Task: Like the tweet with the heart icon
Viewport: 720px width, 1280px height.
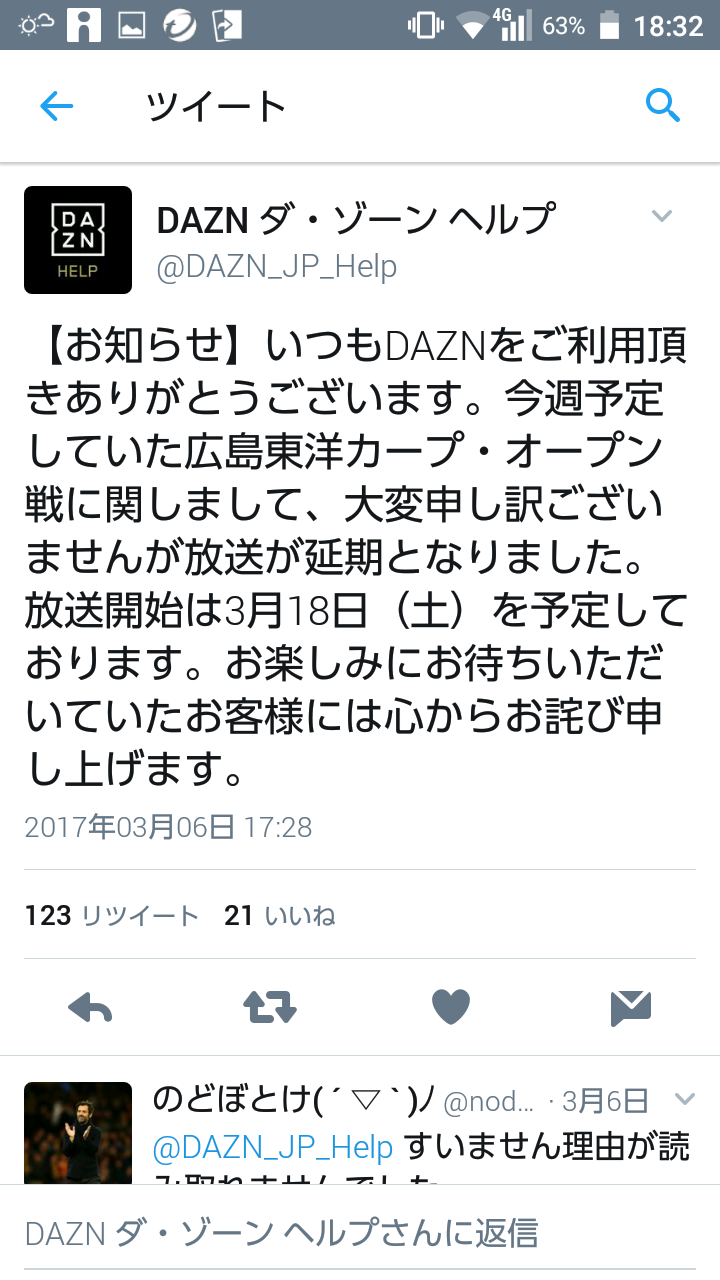Action: [x=451, y=1008]
